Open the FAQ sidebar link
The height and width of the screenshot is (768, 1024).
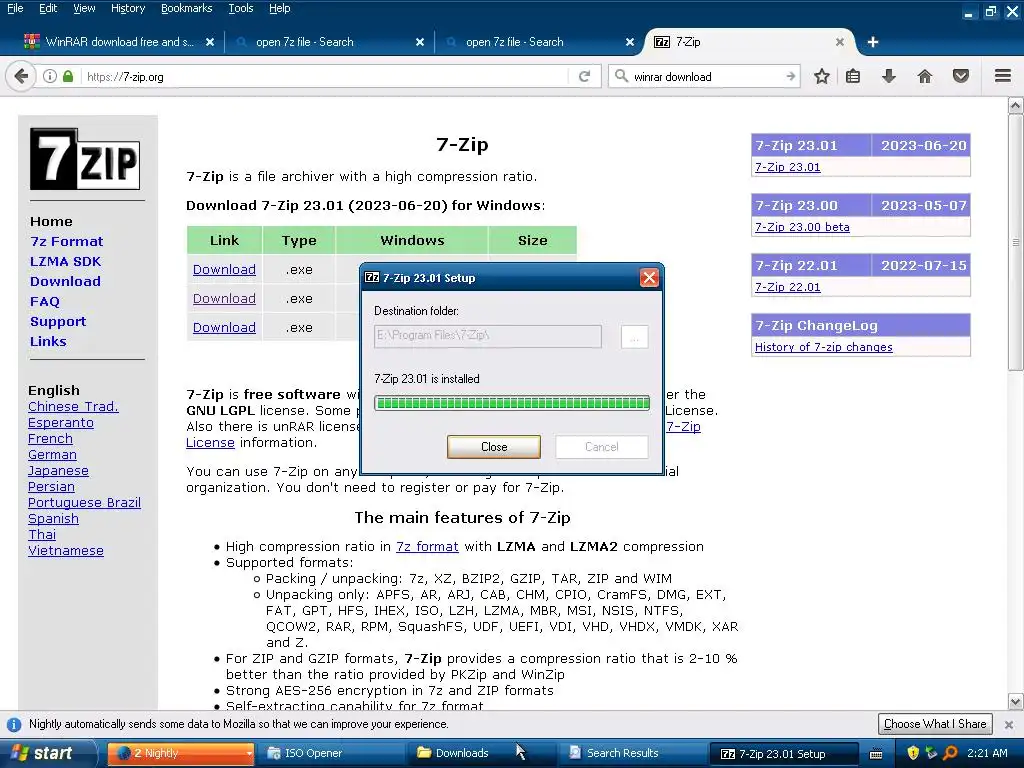44,302
